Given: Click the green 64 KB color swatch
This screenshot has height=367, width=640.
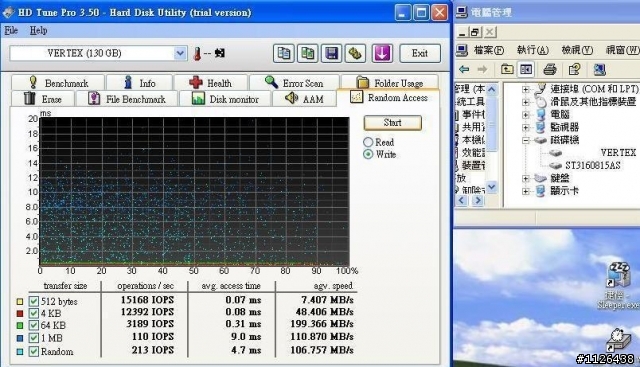Looking at the screenshot, I should click(x=20, y=325).
